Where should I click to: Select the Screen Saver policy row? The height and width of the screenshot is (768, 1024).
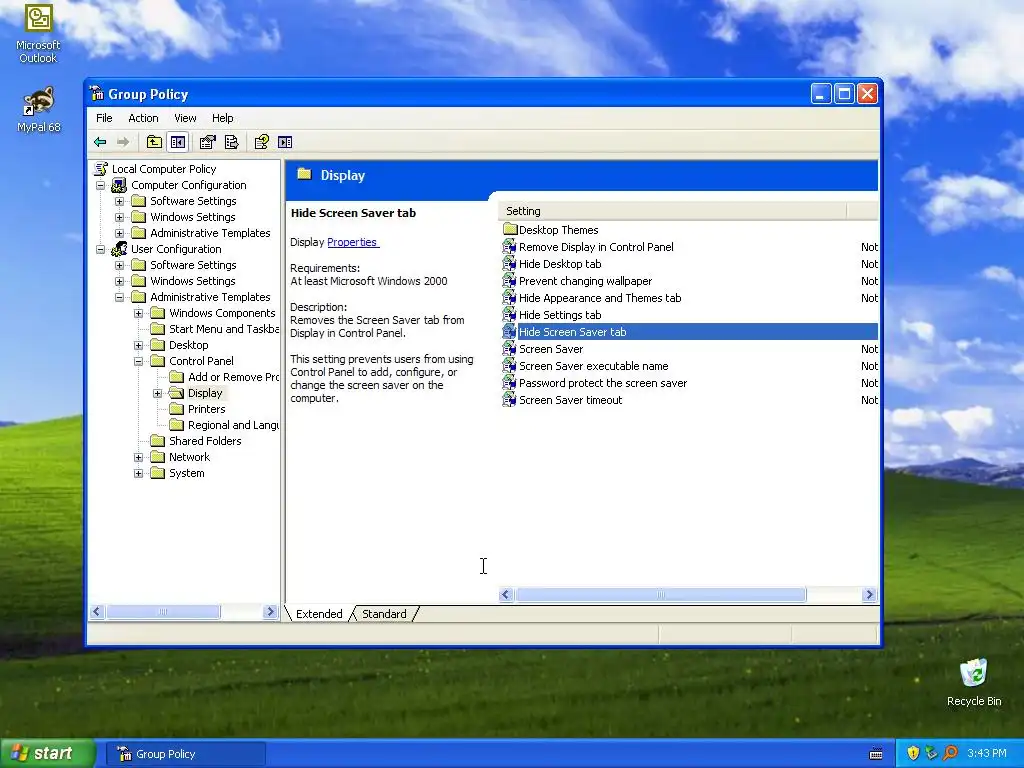click(x=690, y=349)
